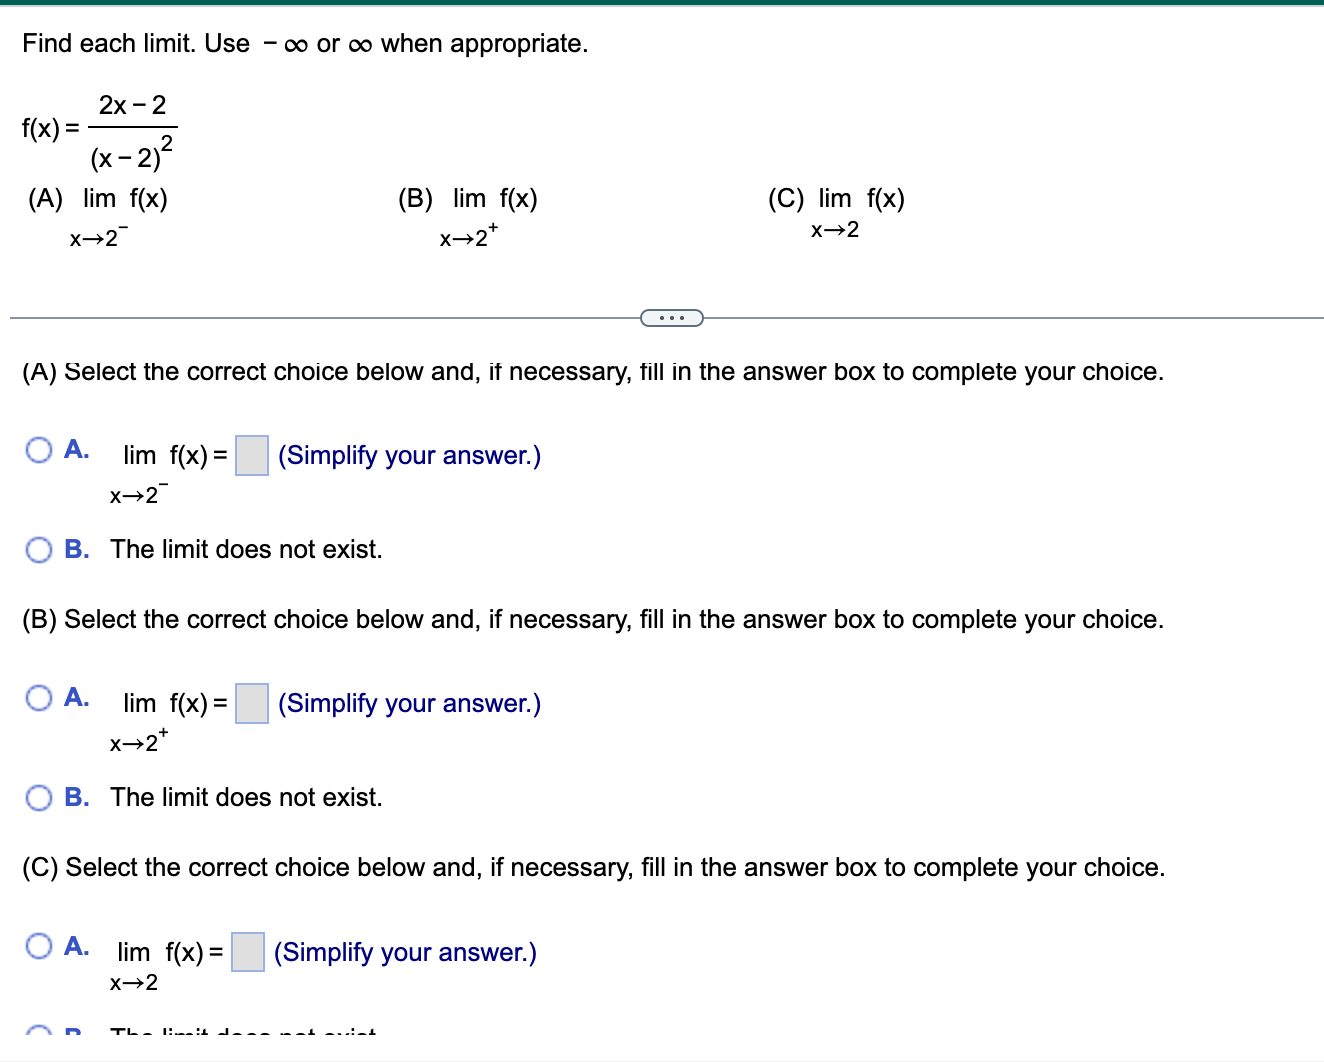
Task: Click the Find each limit instruction text
Action: (305, 43)
